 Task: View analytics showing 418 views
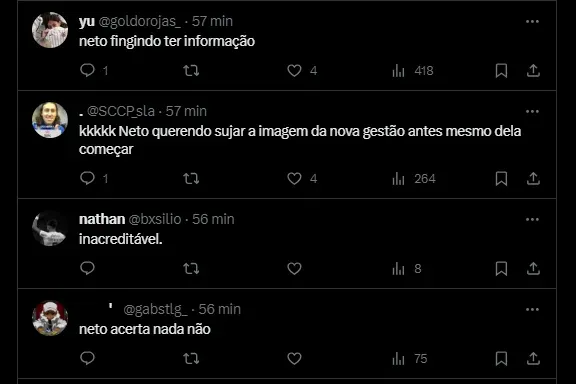[x=413, y=70]
